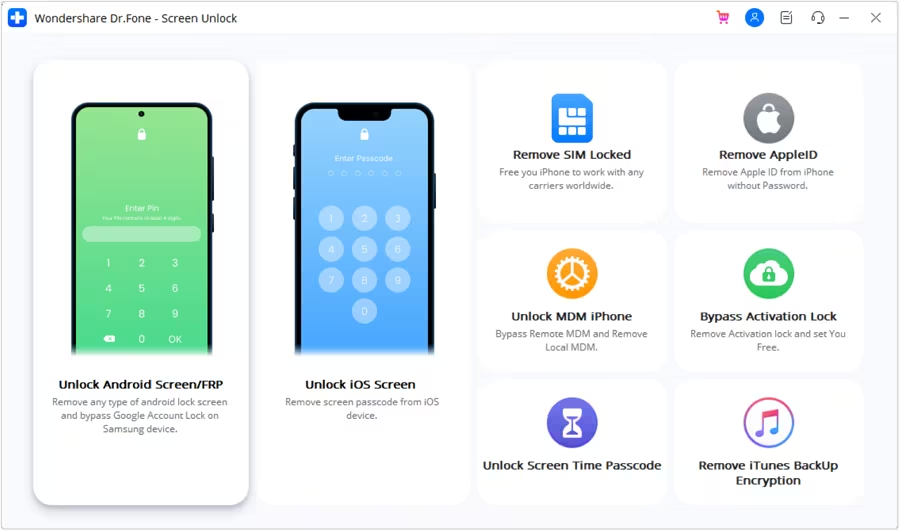This screenshot has width=900, height=531.
Task: Click the headset support icon
Action: coord(818,18)
